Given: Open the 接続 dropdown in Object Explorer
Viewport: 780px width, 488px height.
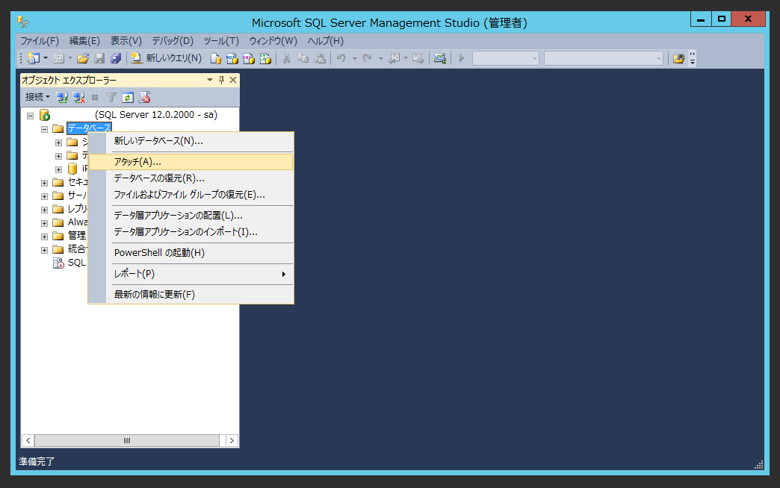Looking at the screenshot, I should [x=37, y=97].
